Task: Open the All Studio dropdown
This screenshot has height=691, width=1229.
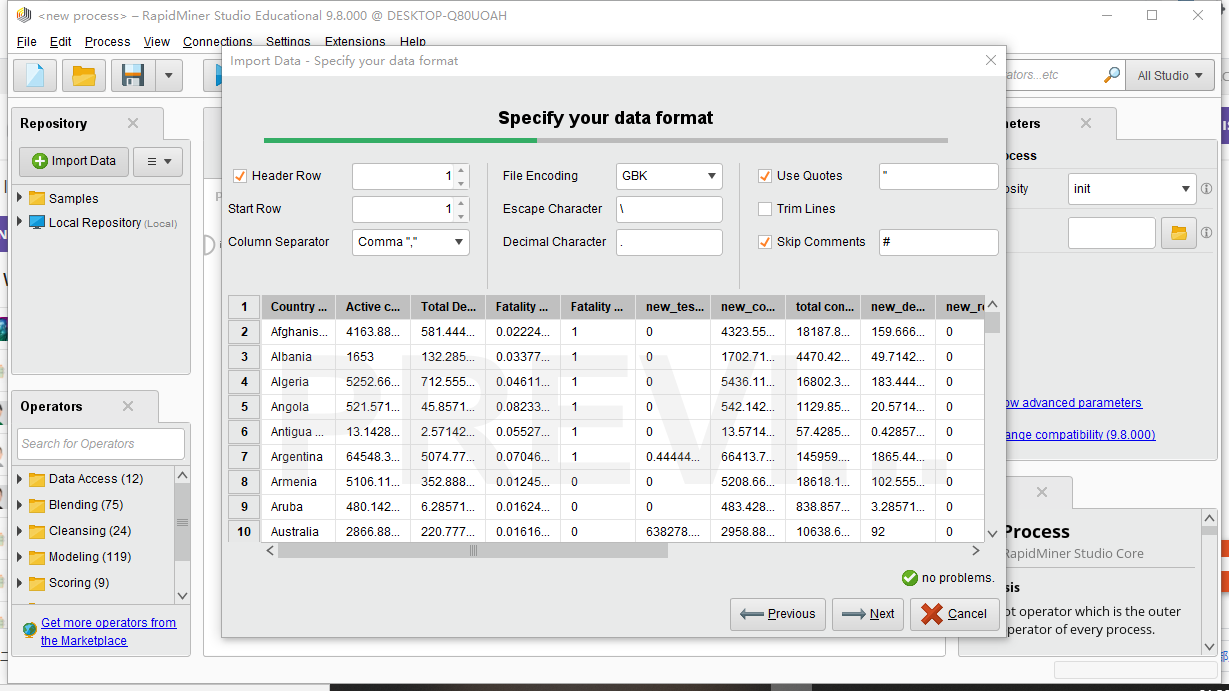Action: coord(1171,76)
